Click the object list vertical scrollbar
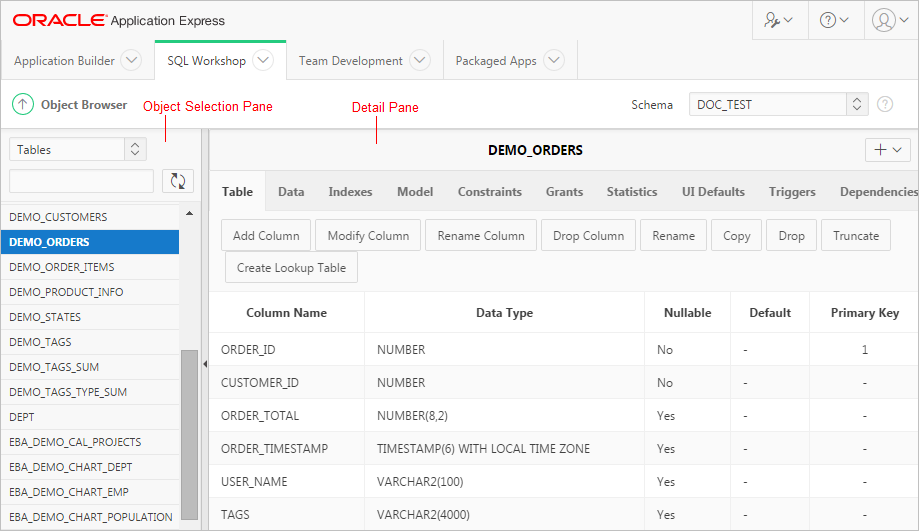This screenshot has width=919, height=531. coord(189,430)
